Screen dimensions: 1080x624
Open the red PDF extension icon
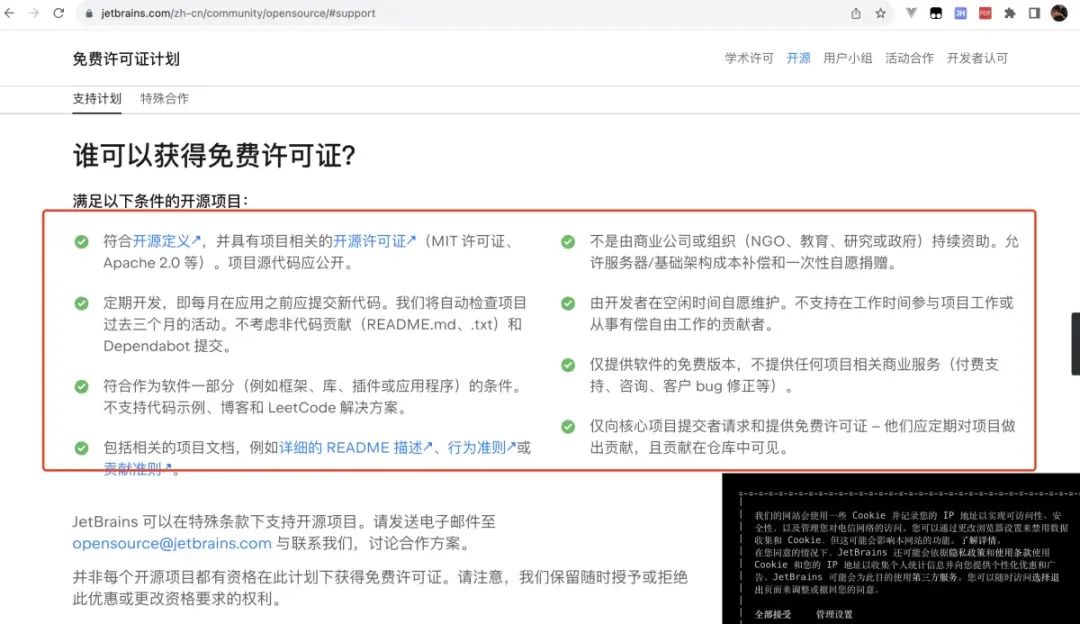pos(985,13)
